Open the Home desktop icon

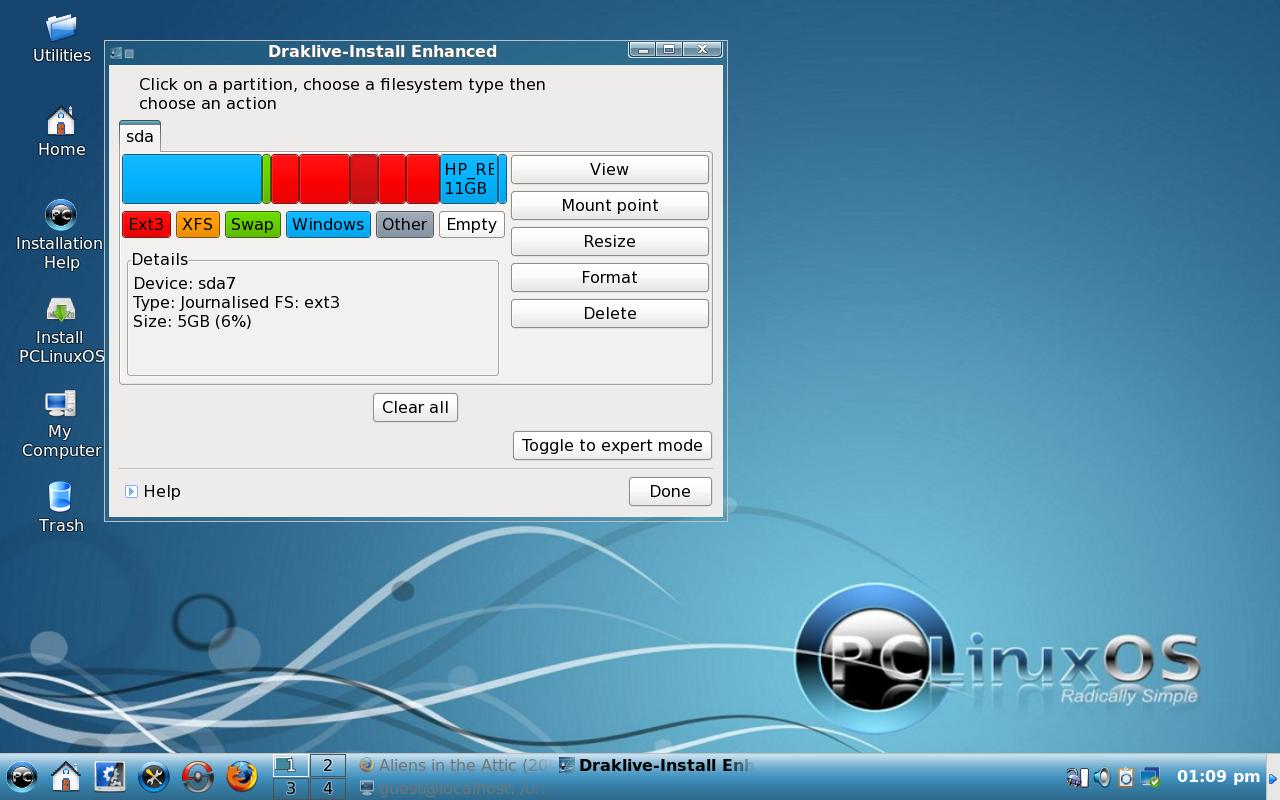tap(61, 131)
